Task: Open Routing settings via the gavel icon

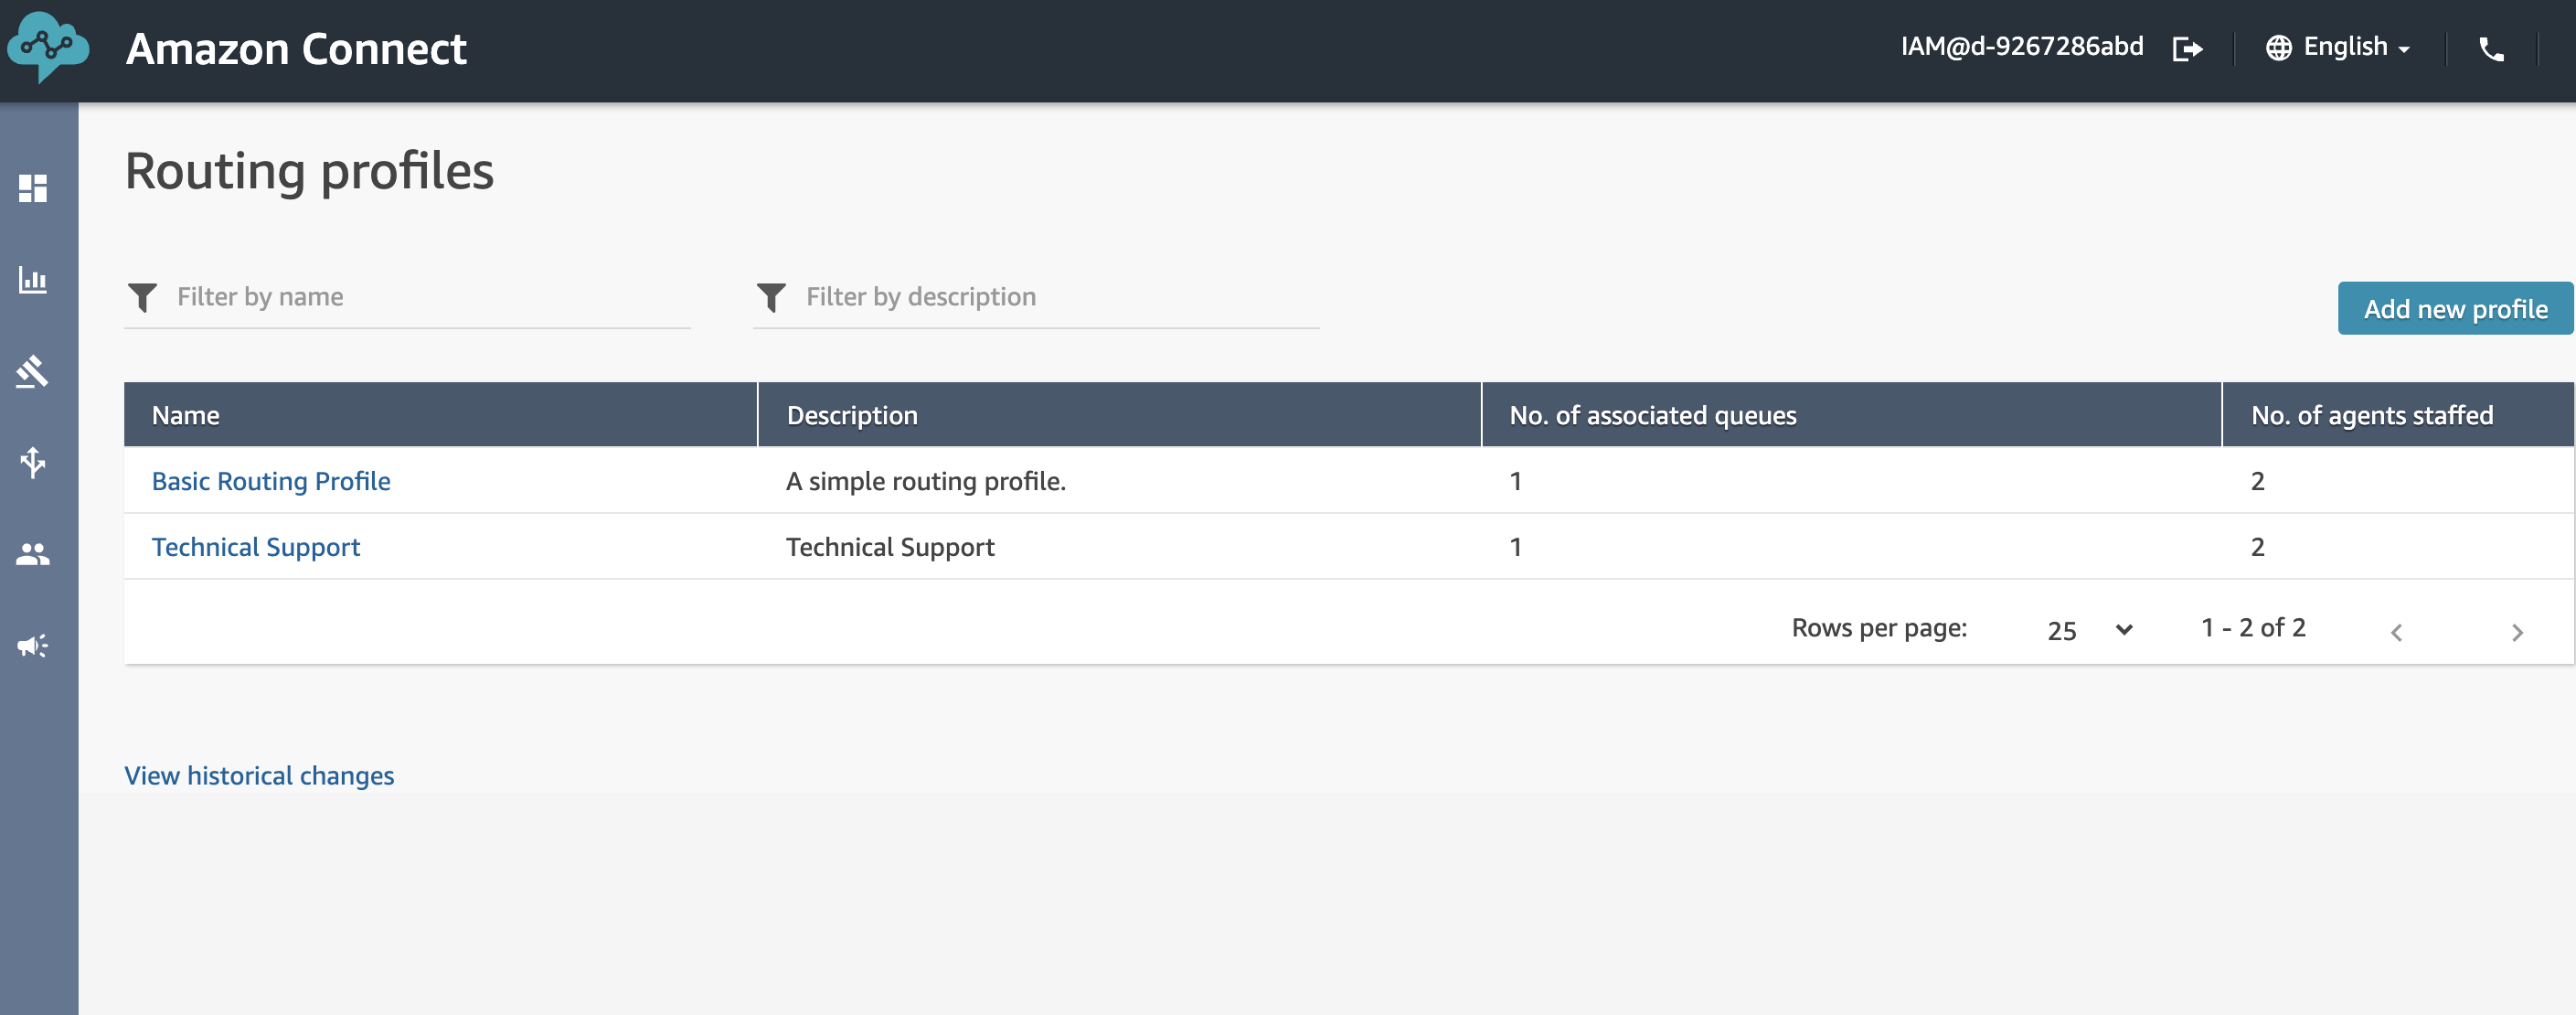Action: (33, 371)
